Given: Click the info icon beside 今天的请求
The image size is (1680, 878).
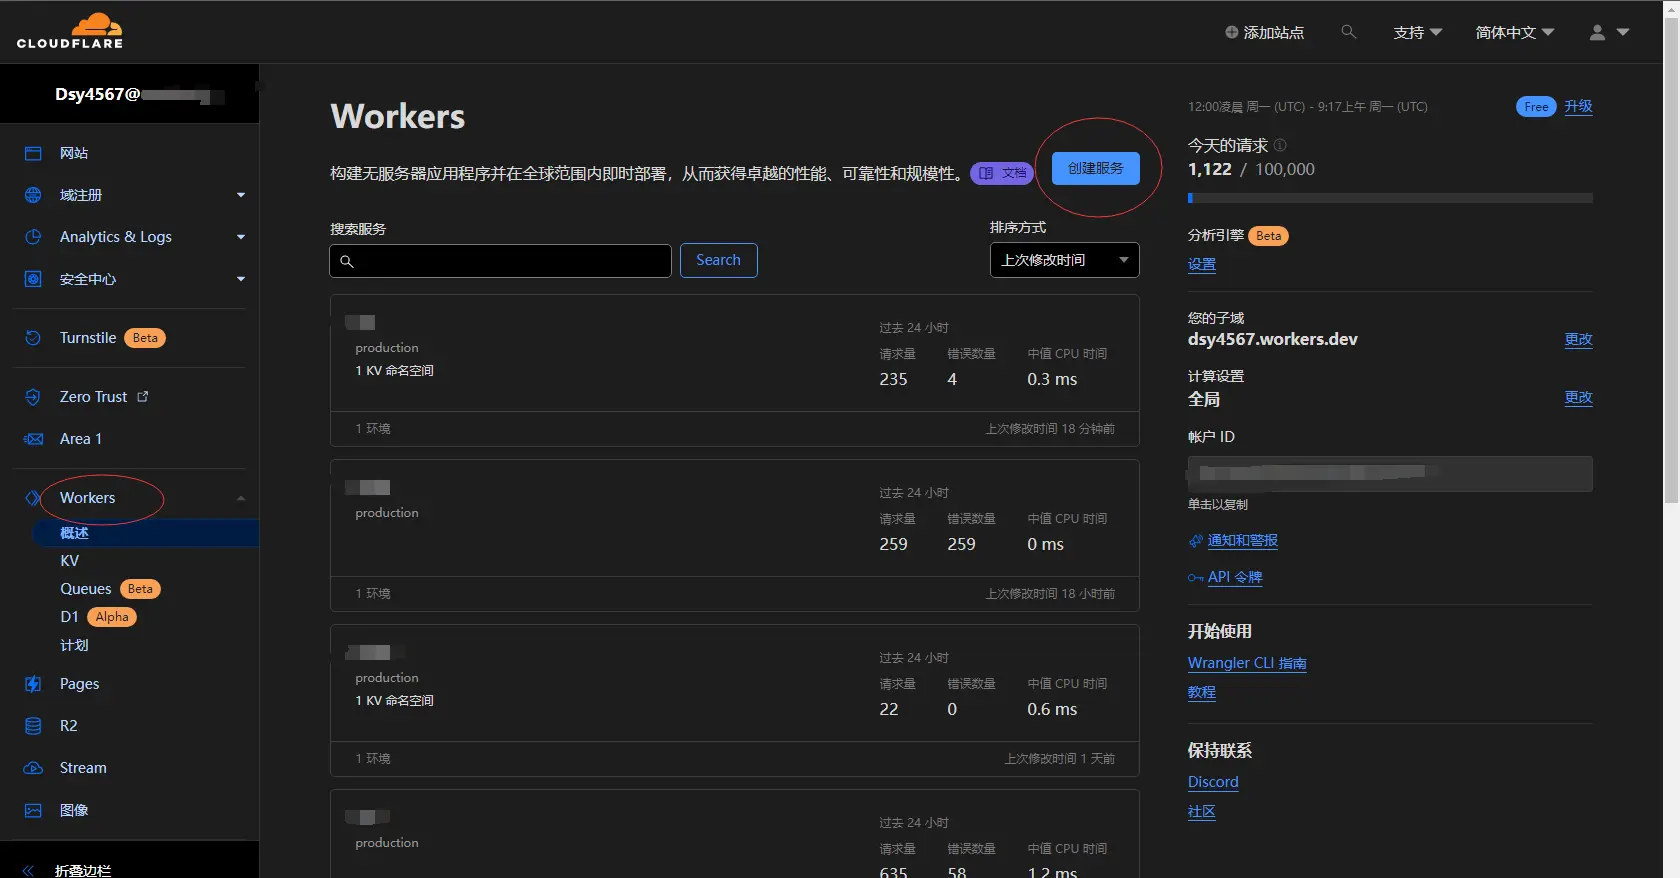Looking at the screenshot, I should click(x=1280, y=145).
